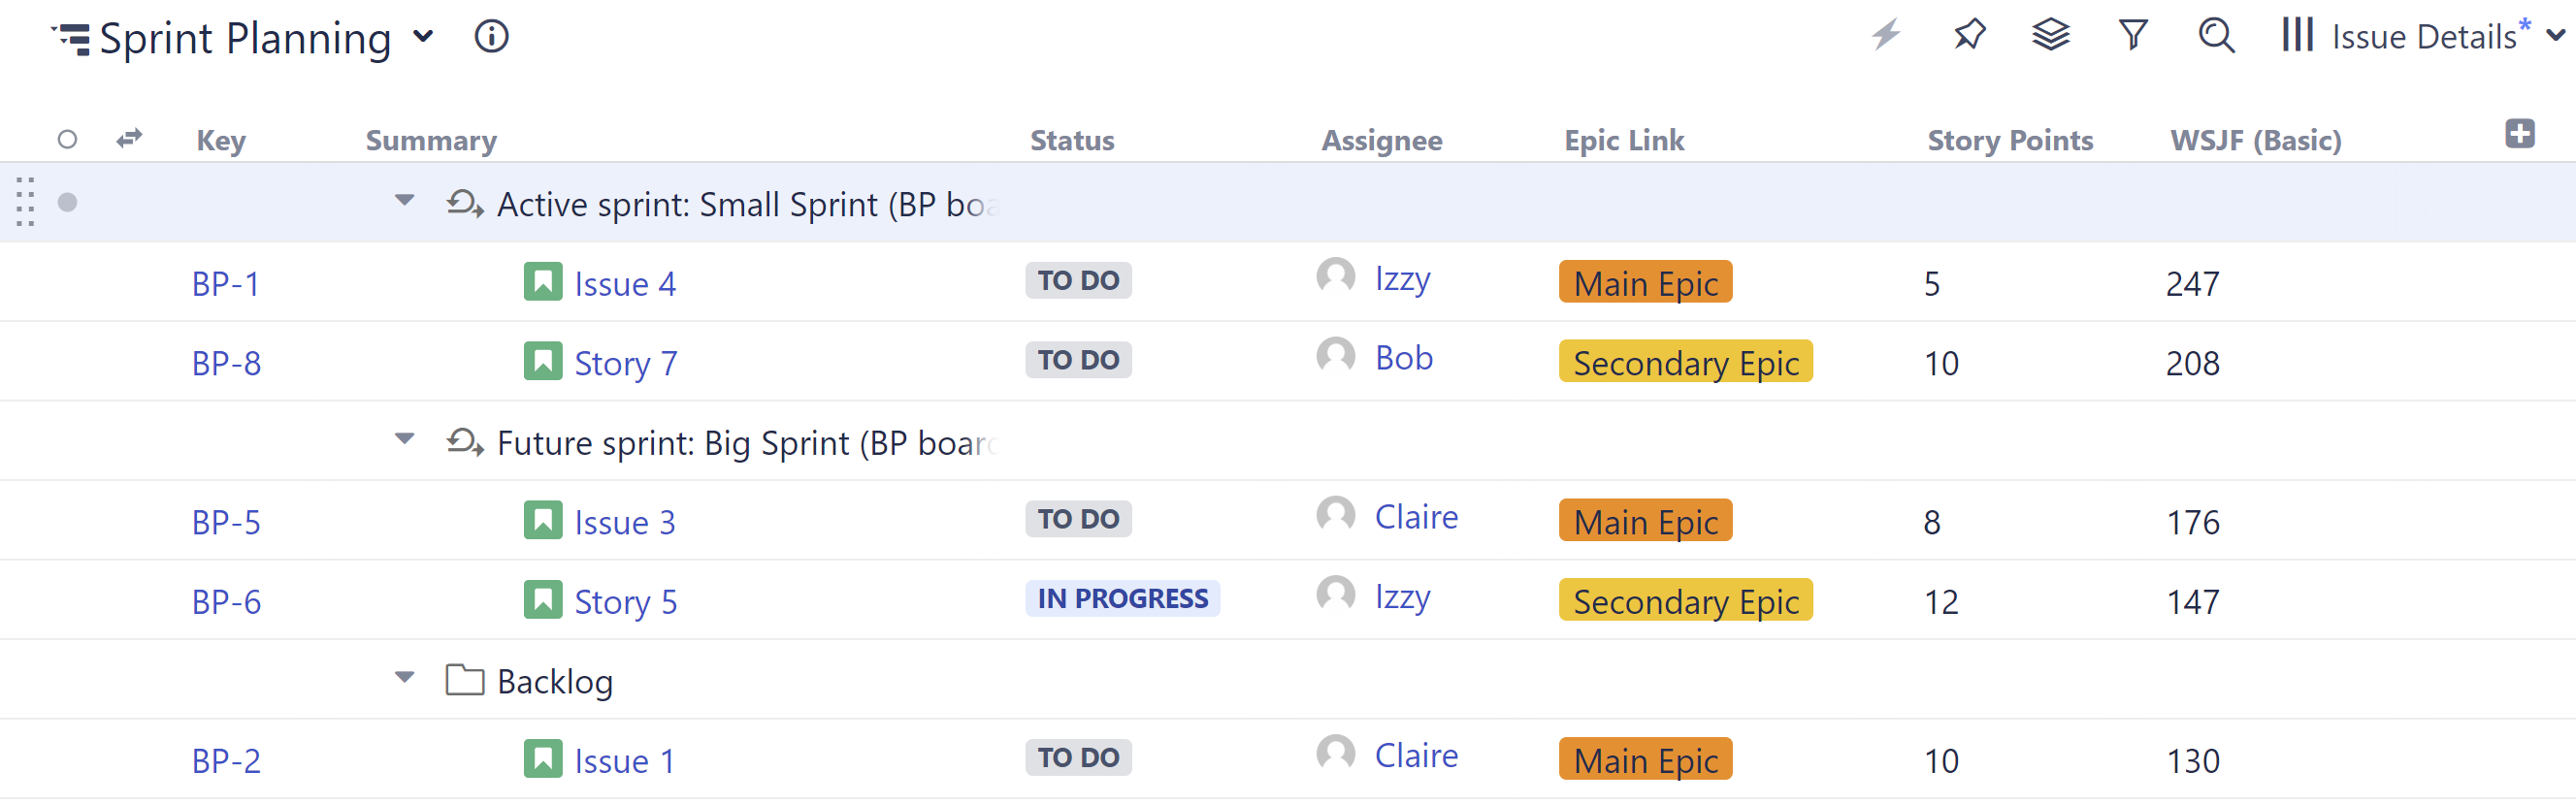Click the search magnifier icon
Screen dimensions: 2576x804
(2216, 36)
